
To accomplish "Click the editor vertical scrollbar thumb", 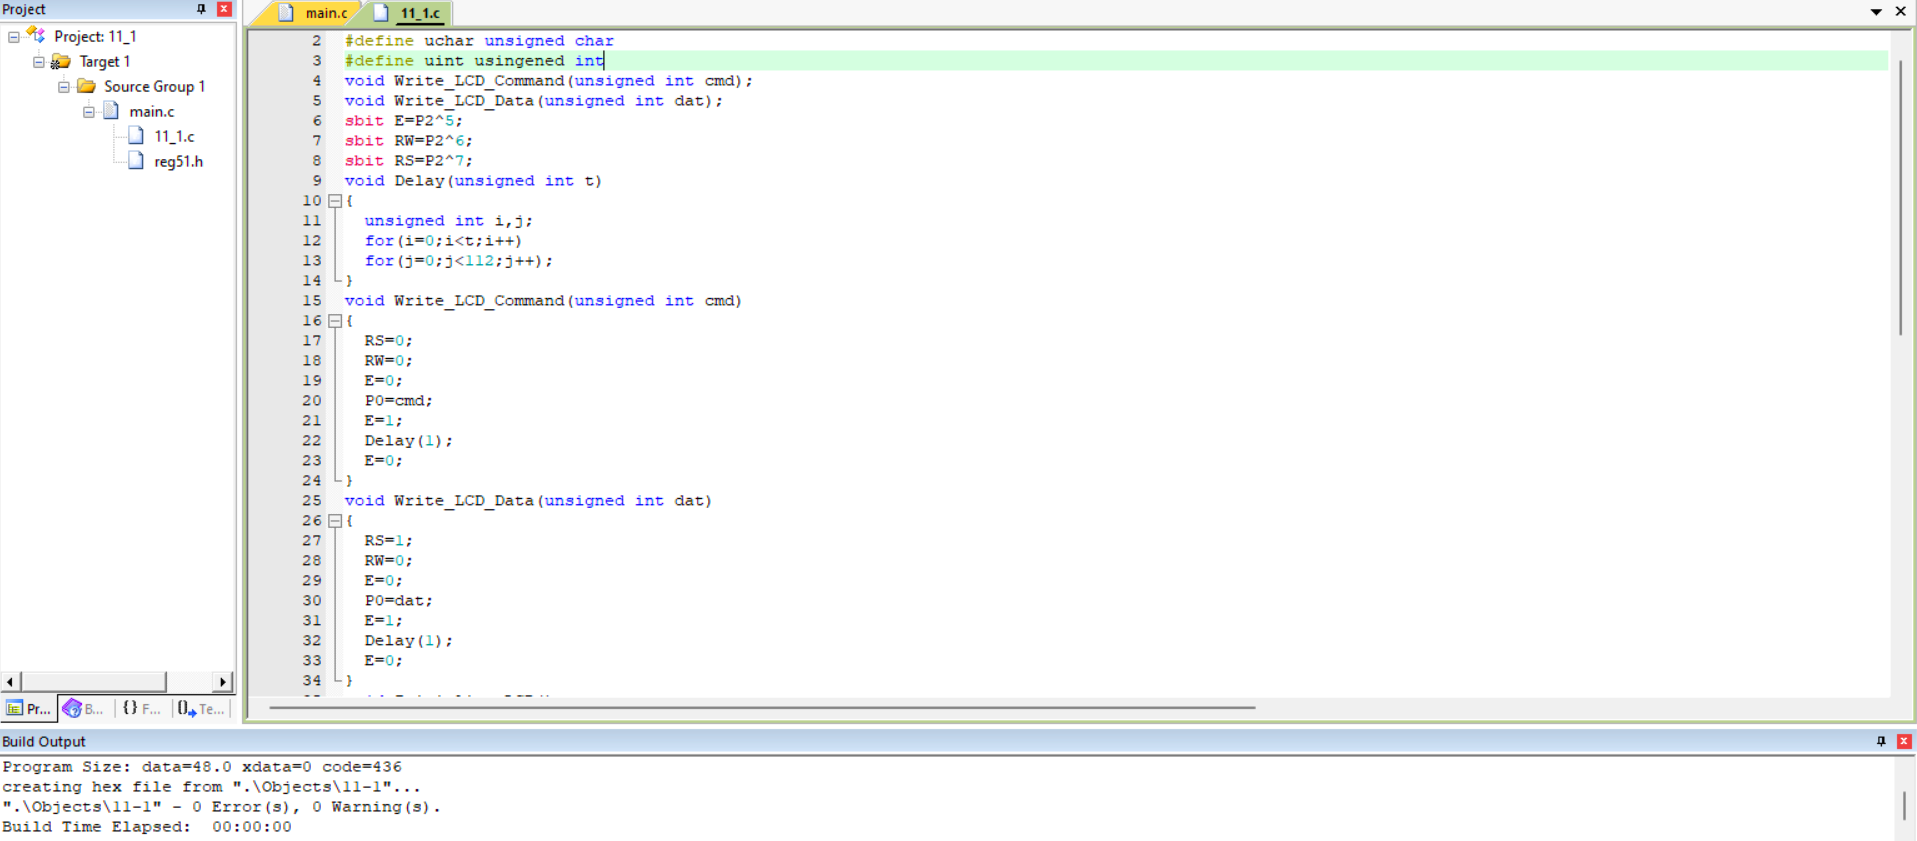I will (1901, 197).
